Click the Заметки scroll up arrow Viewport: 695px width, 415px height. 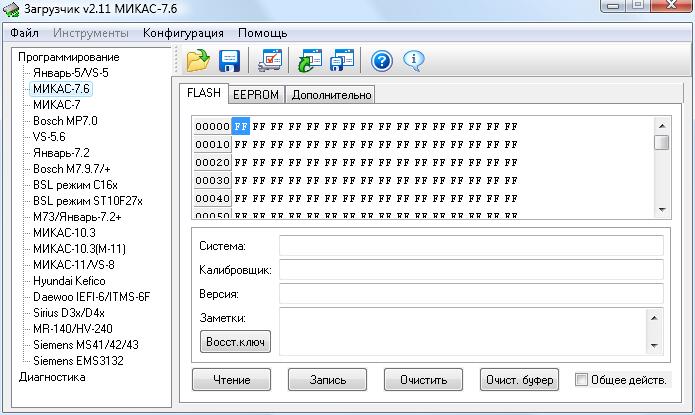pyautogui.click(x=654, y=318)
